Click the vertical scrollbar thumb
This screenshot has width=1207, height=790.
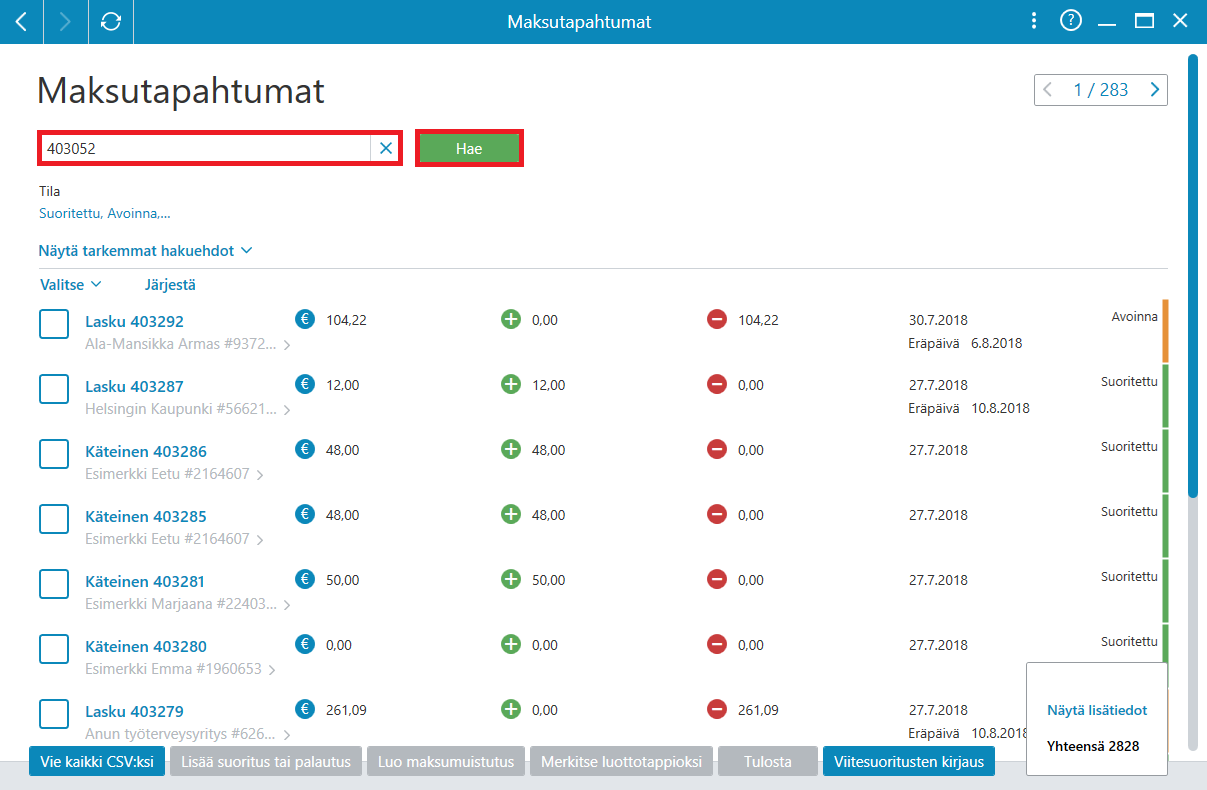tap(1192, 275)
